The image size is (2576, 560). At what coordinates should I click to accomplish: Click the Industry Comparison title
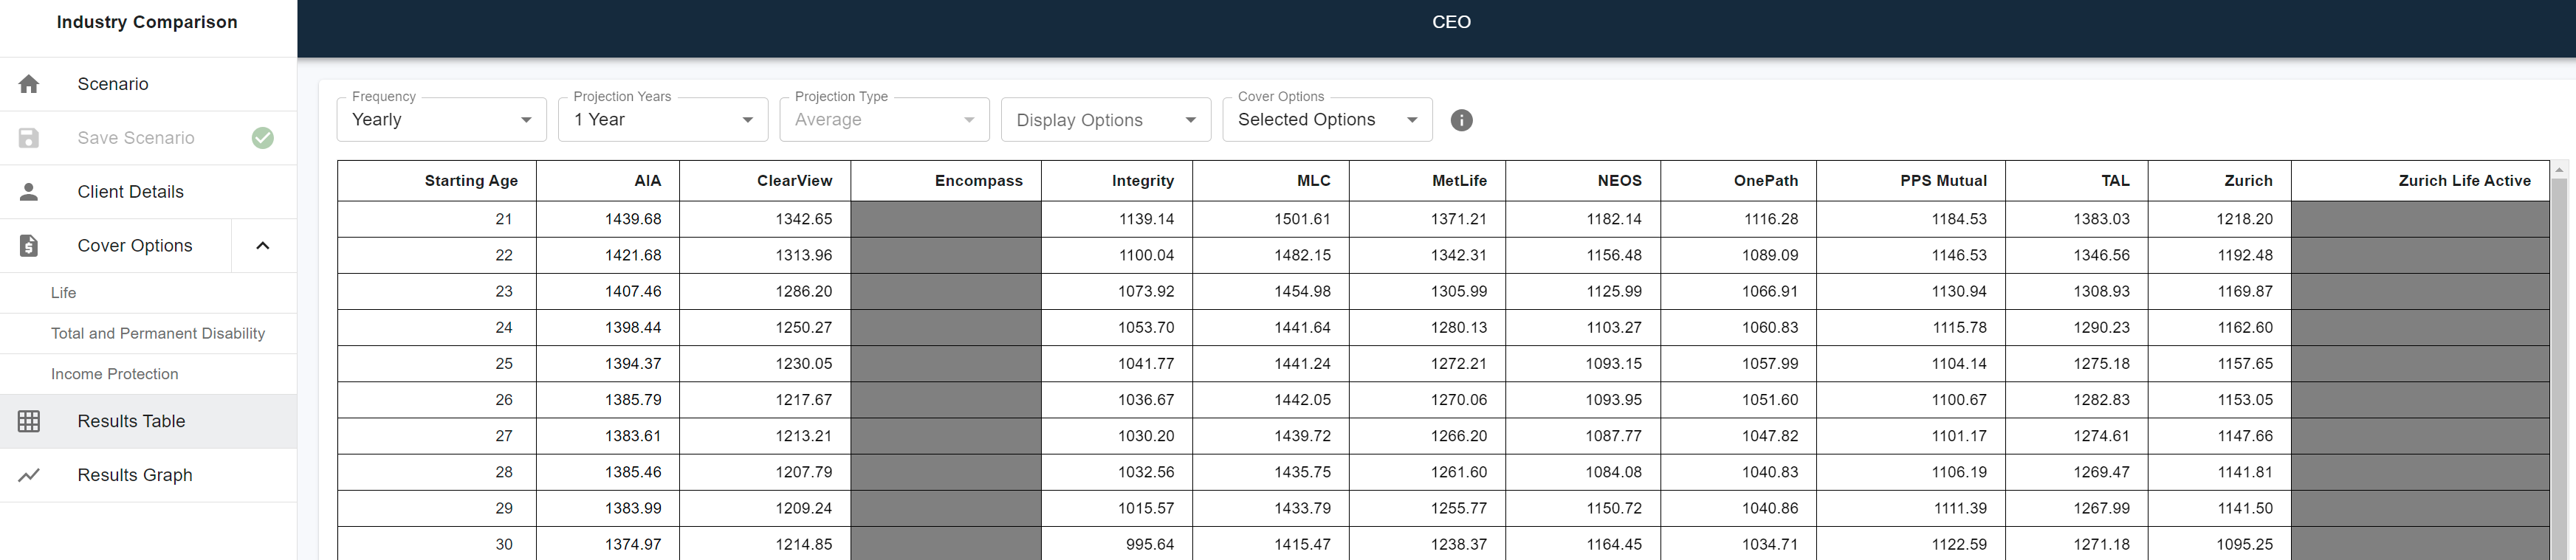pos(147,22)
